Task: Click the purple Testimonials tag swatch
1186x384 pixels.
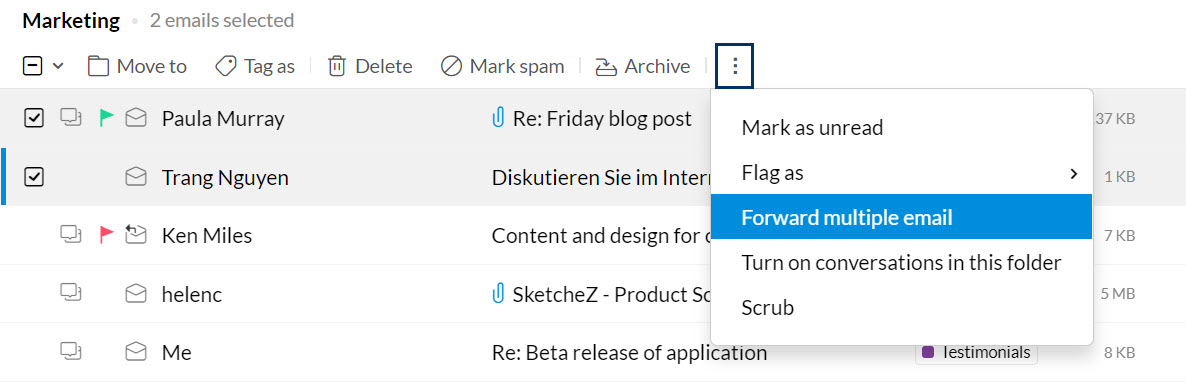Action: click(x=928, y=352)
